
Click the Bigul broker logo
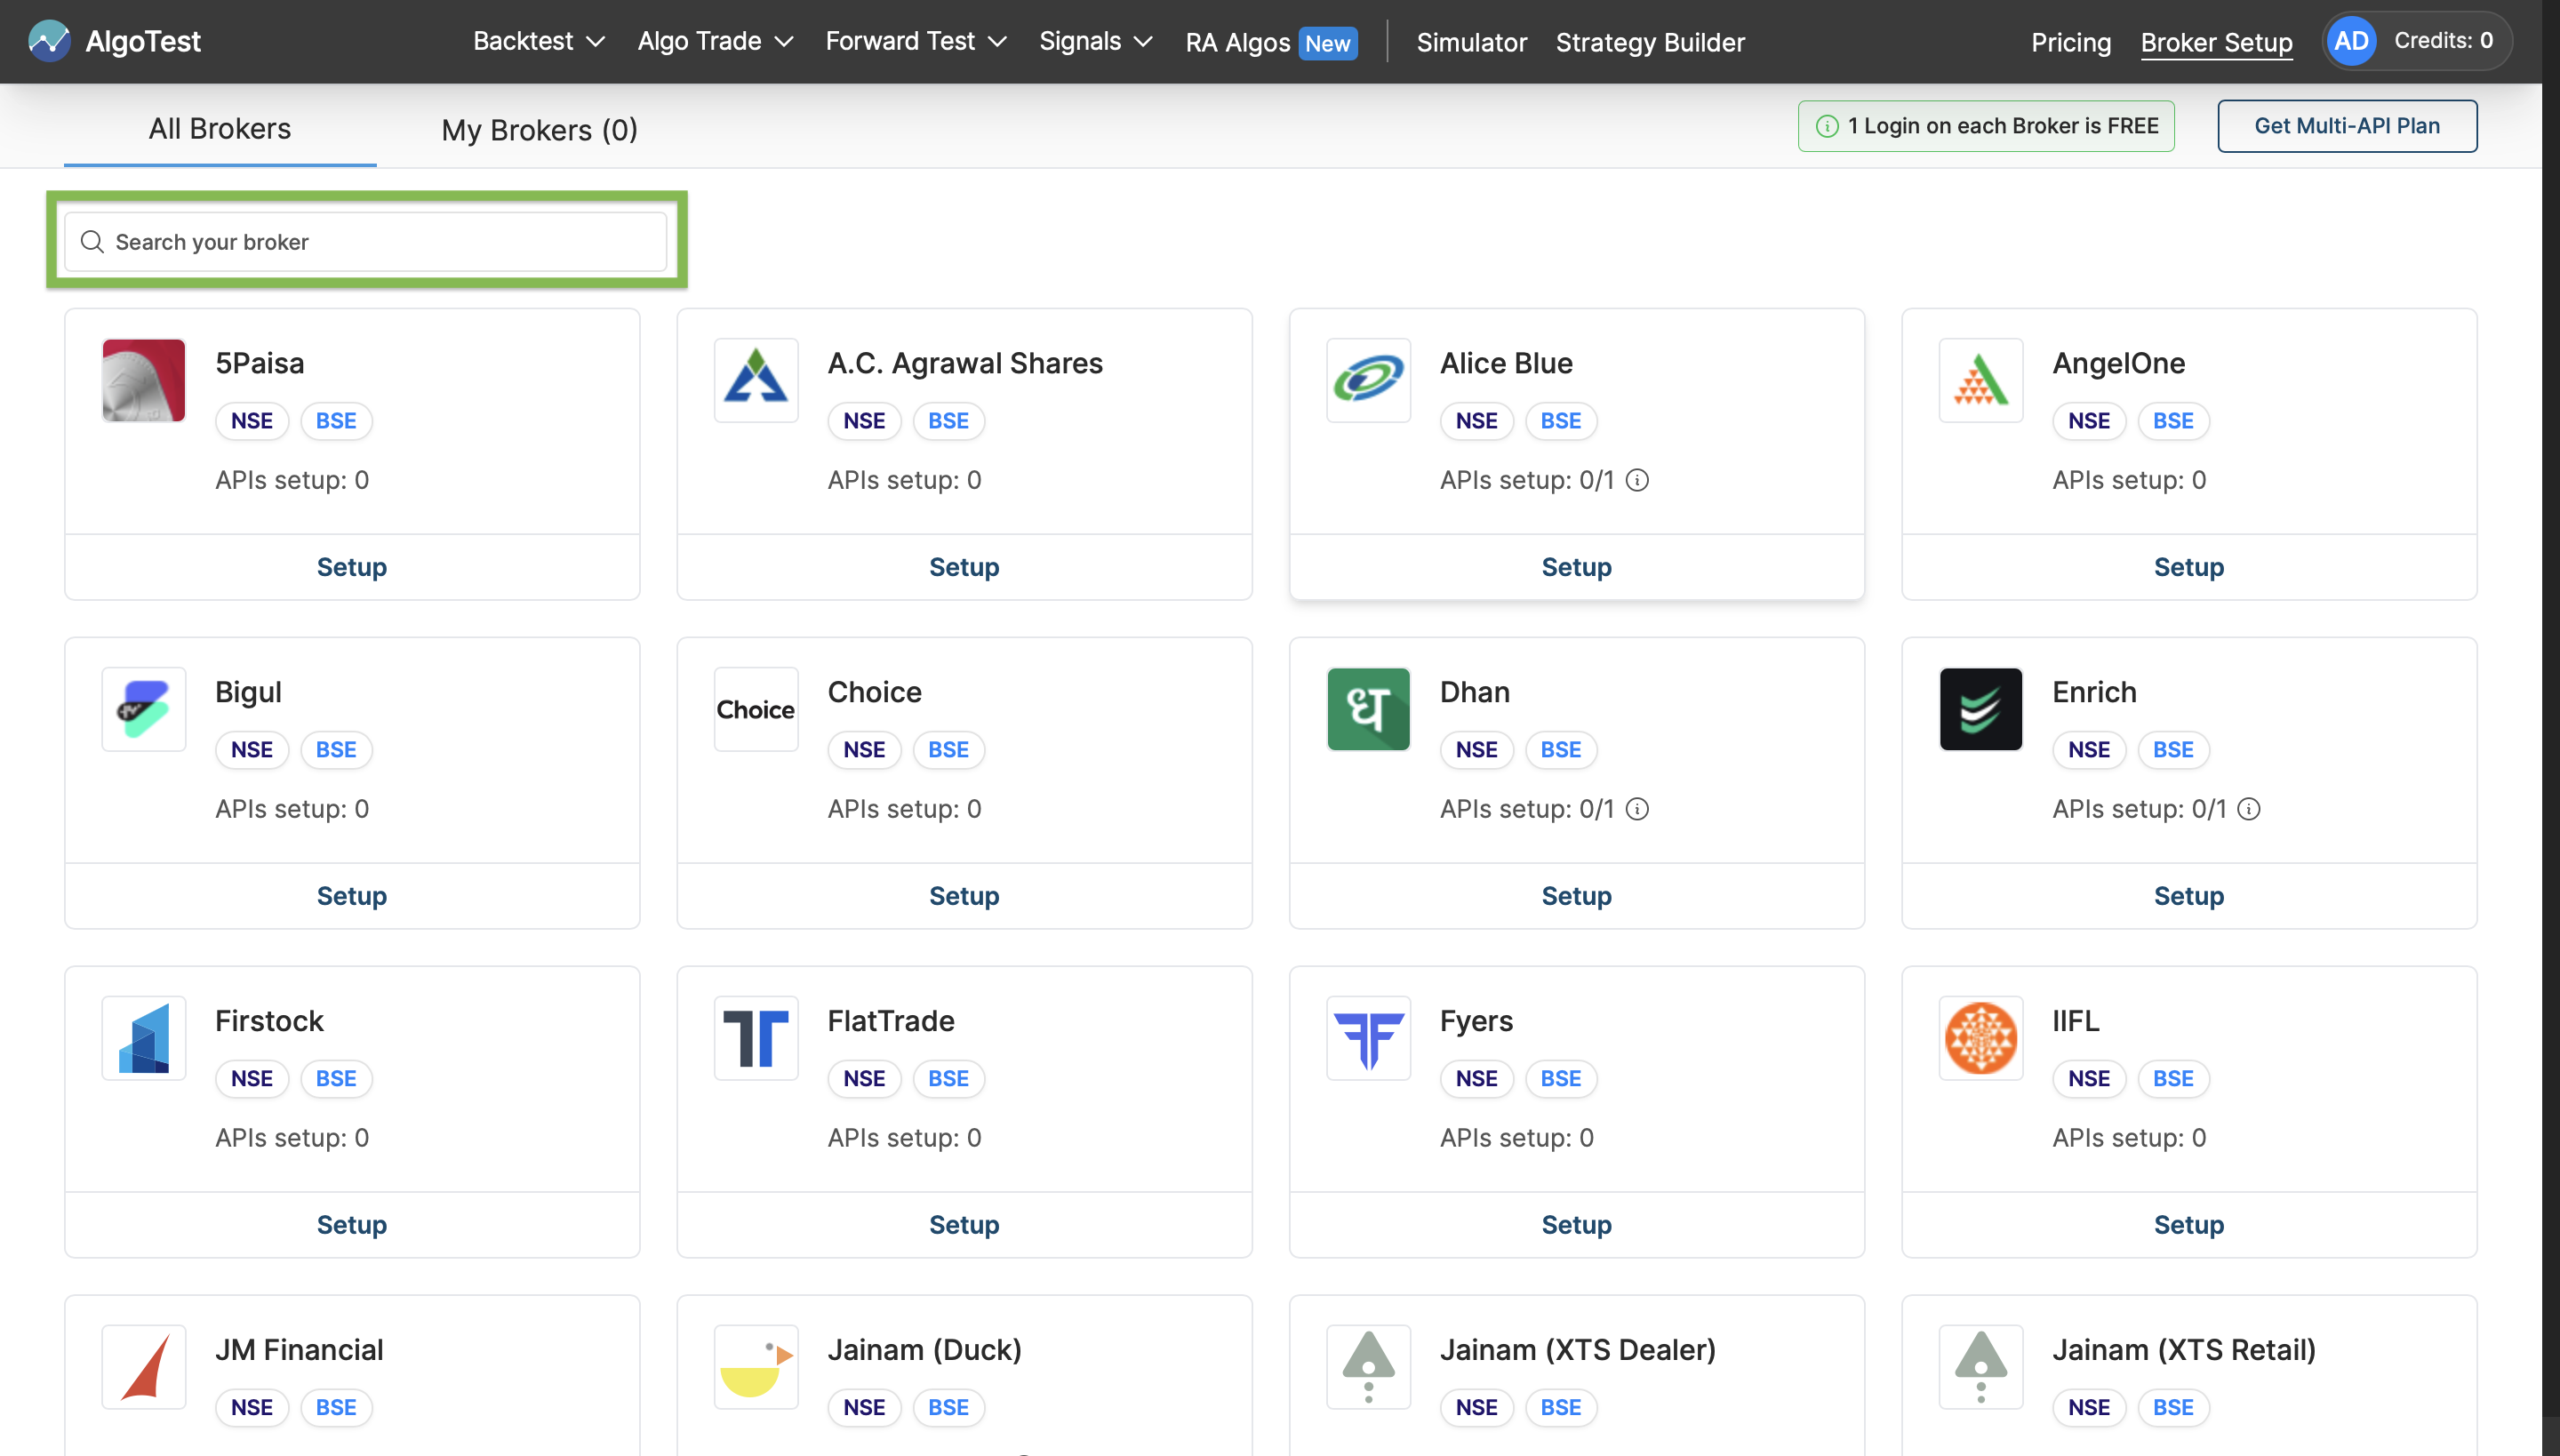tap(143, 709)
